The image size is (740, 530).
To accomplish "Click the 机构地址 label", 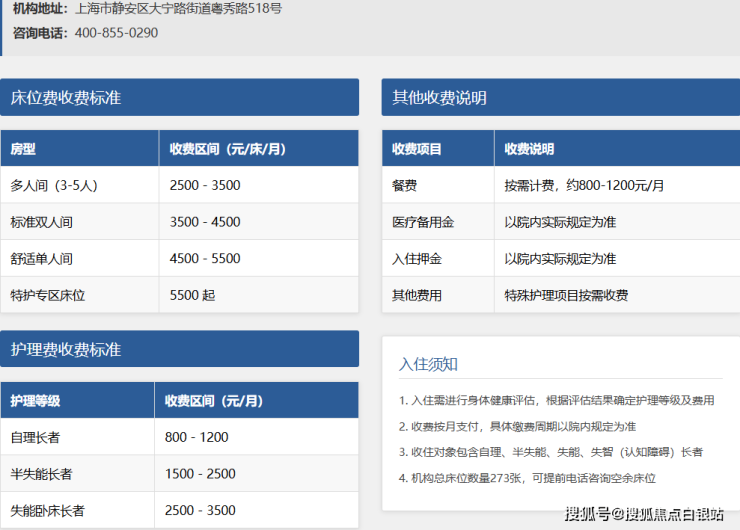I will (x=41, y=8).
